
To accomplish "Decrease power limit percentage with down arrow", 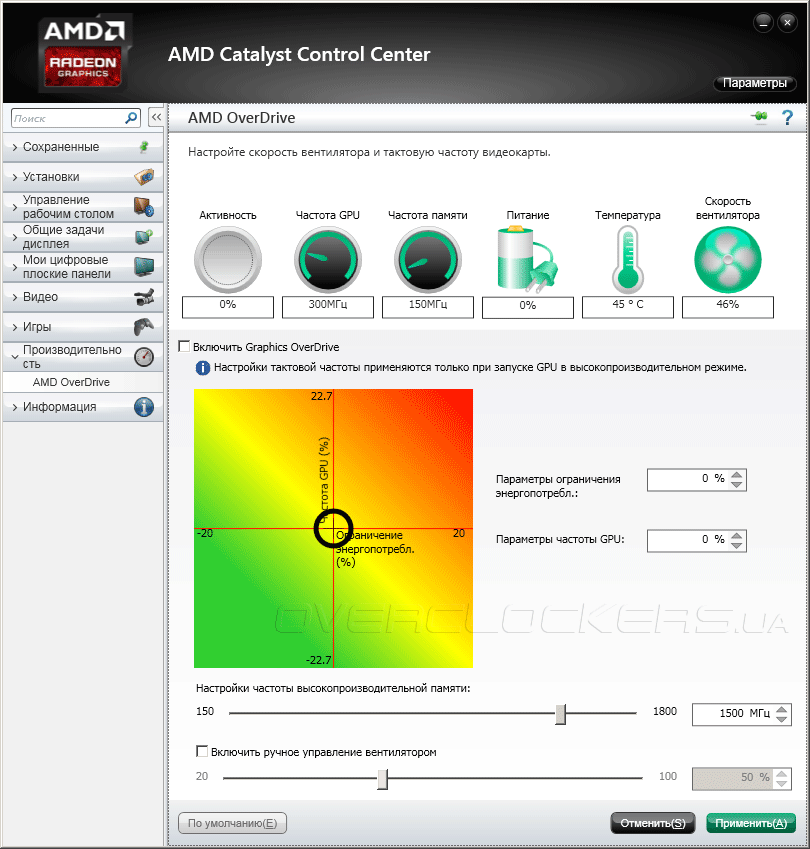I will click(736, 484).
